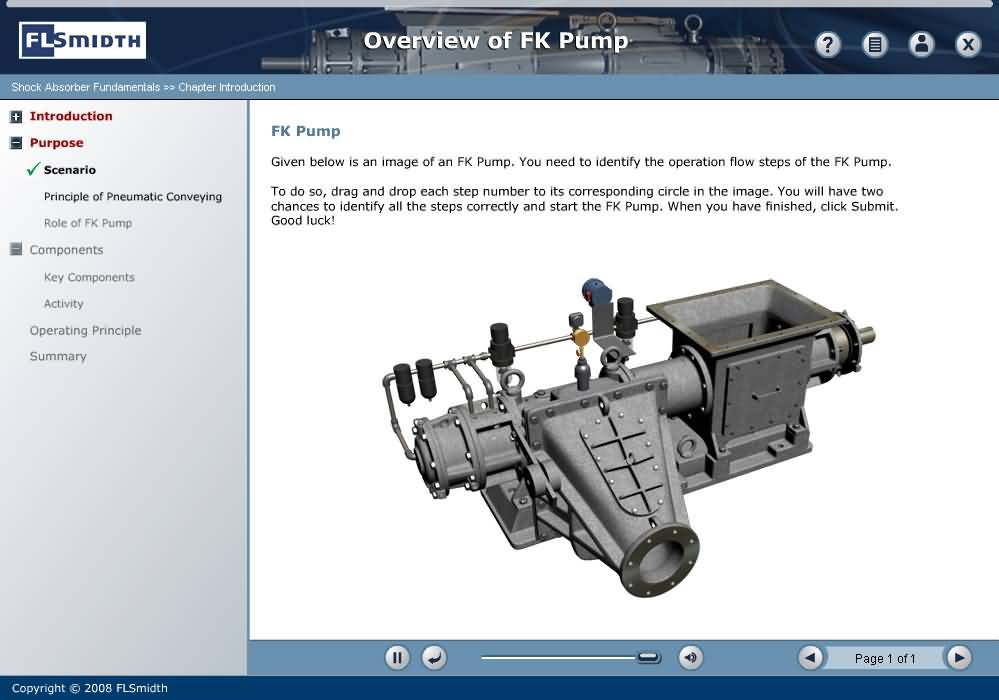
Task: Open the Operating Principle section
Action: click(x=85, y=330)
